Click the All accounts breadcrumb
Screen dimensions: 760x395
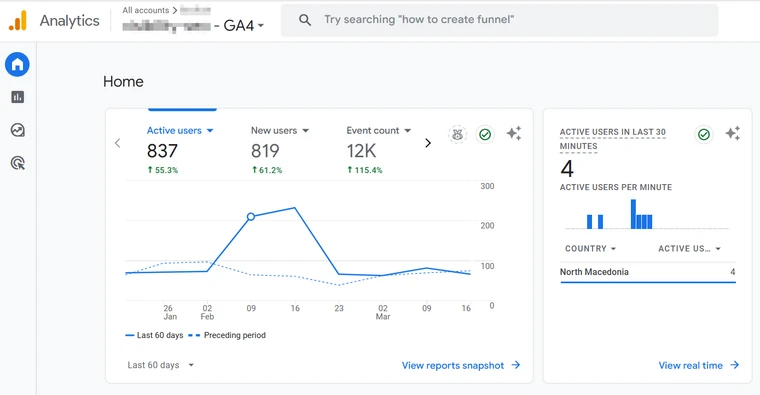coord(145,10)
